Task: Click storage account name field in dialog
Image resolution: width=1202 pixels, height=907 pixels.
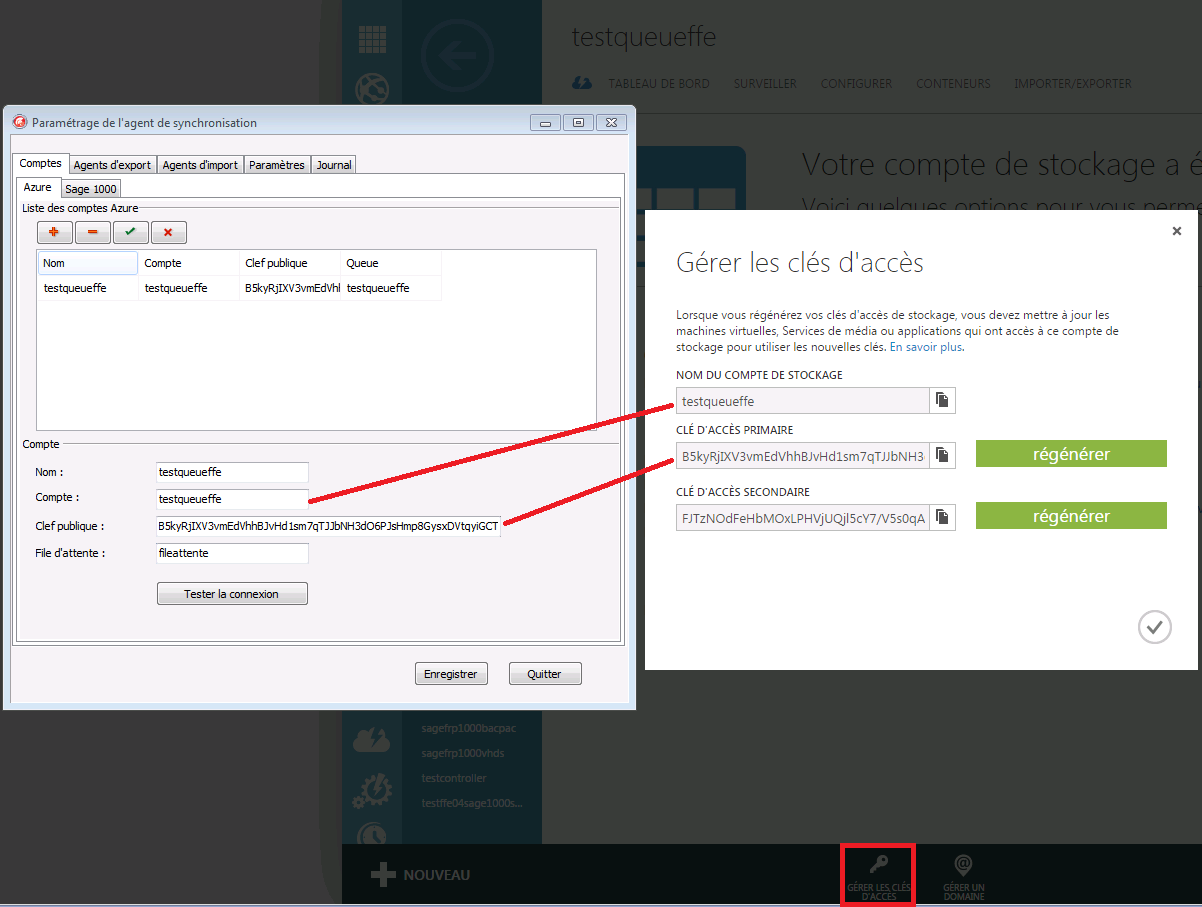Action: (802, 401)
